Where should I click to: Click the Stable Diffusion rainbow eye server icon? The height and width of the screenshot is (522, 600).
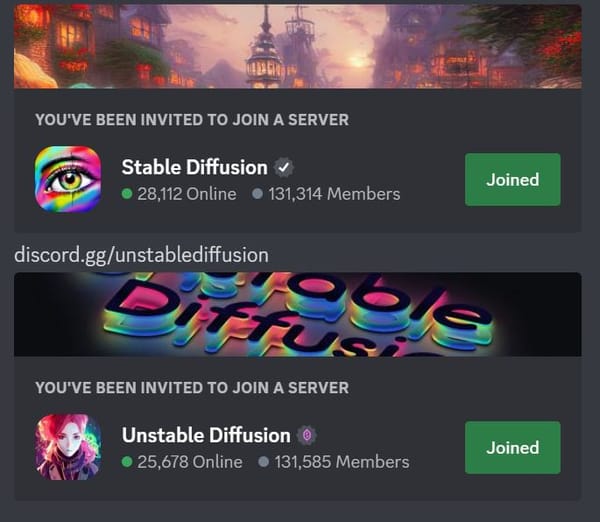point(68,179)
